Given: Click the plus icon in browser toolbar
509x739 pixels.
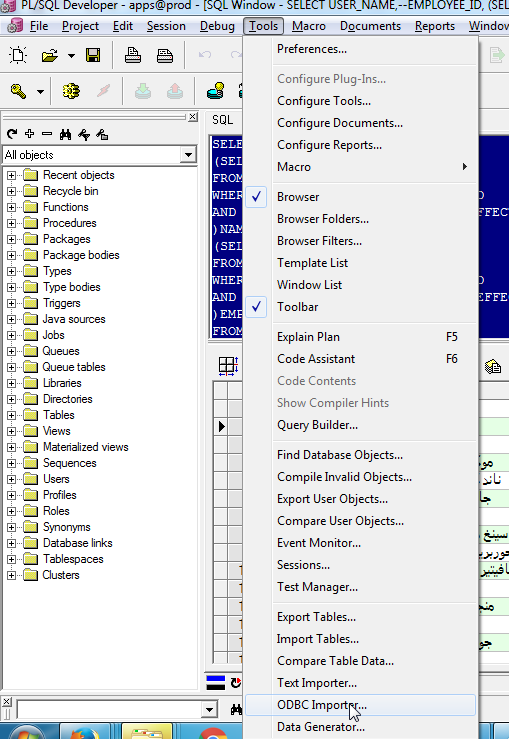Looking at the screenshot, I should coord(29,134).
